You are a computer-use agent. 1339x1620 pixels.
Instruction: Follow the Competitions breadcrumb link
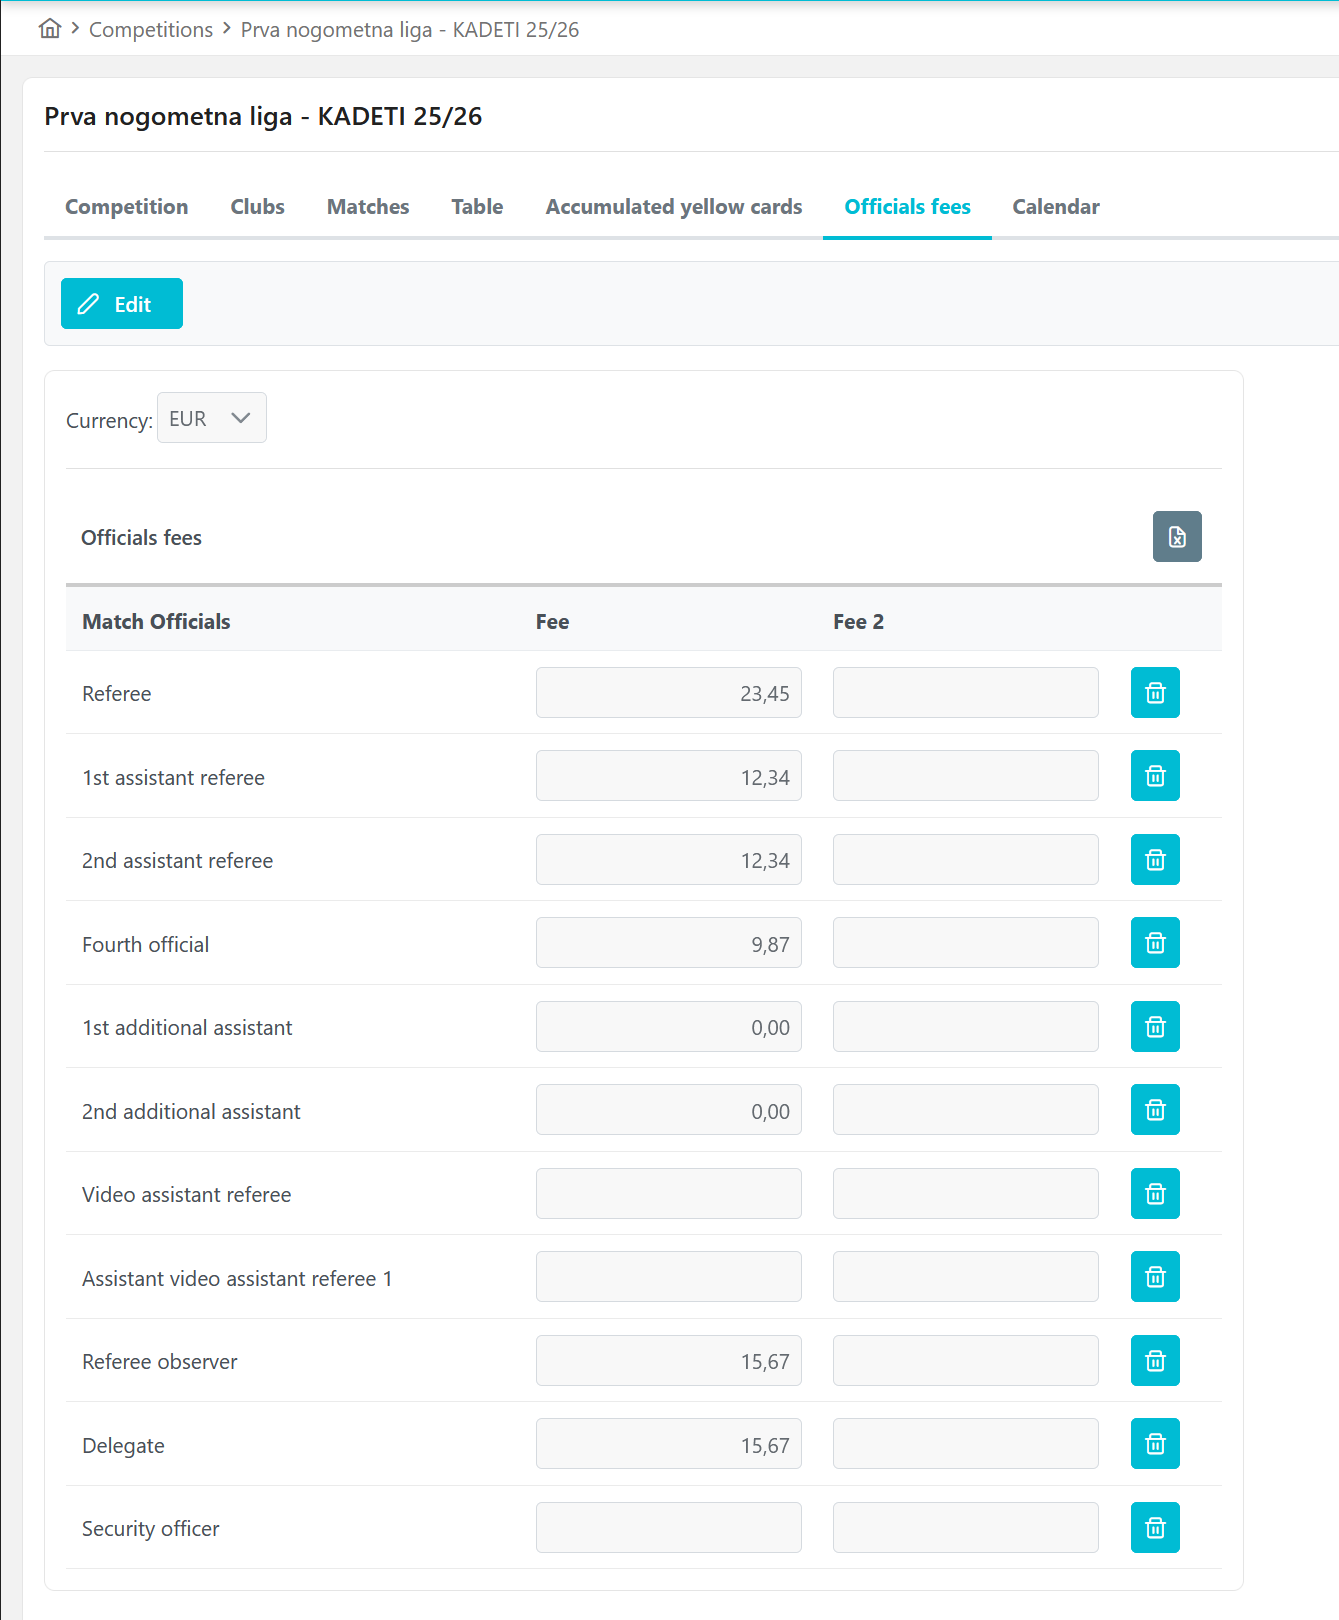[x=151, y=30]
